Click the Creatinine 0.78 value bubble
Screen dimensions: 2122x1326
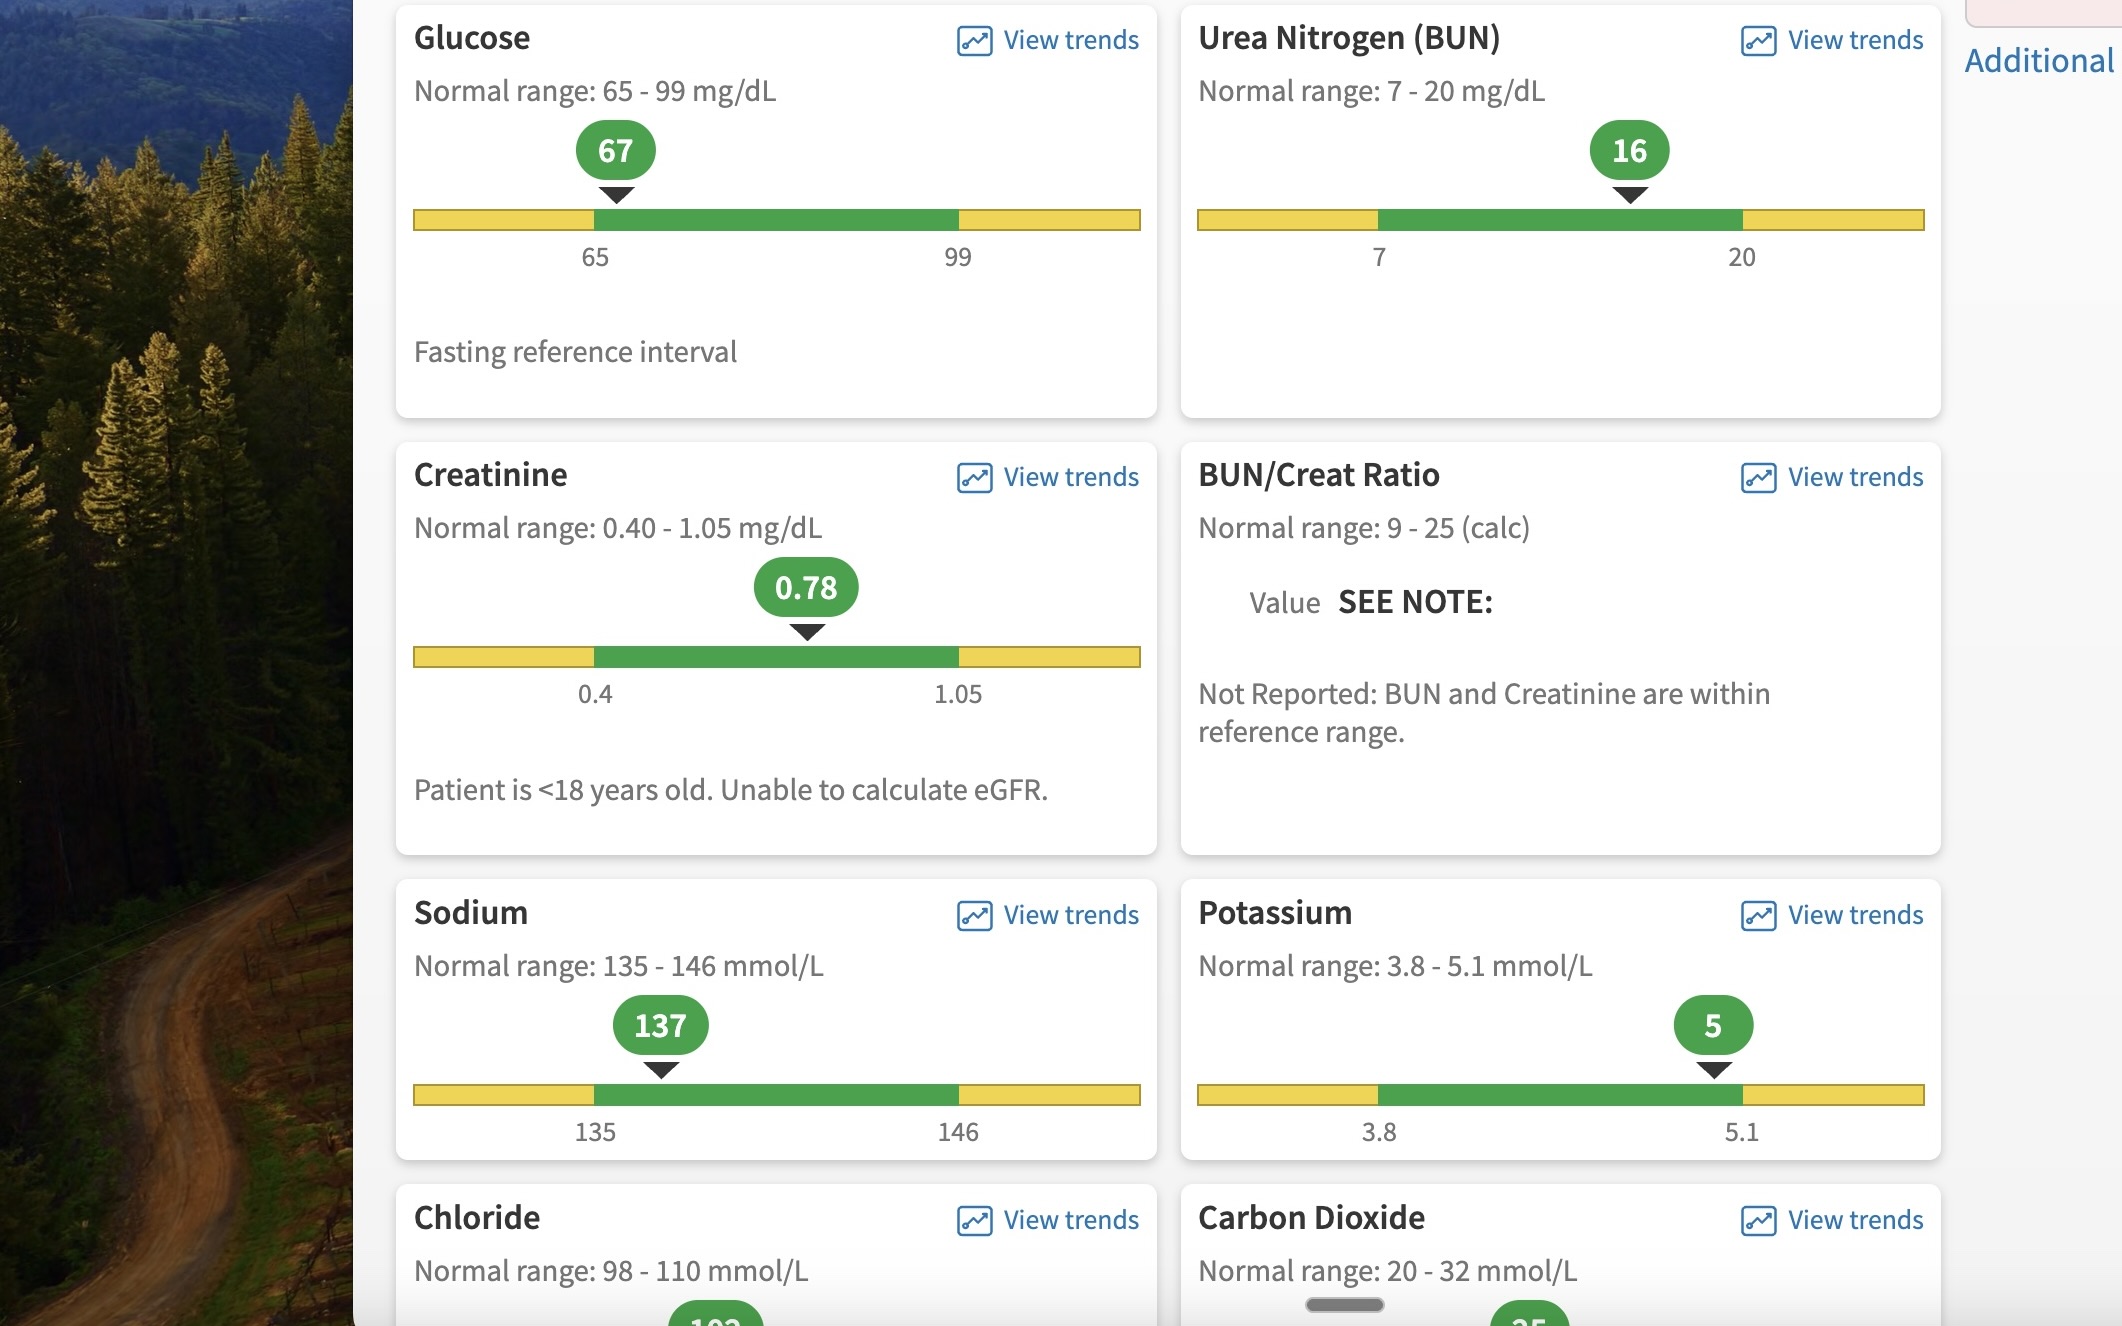click(x=806, y=588)
